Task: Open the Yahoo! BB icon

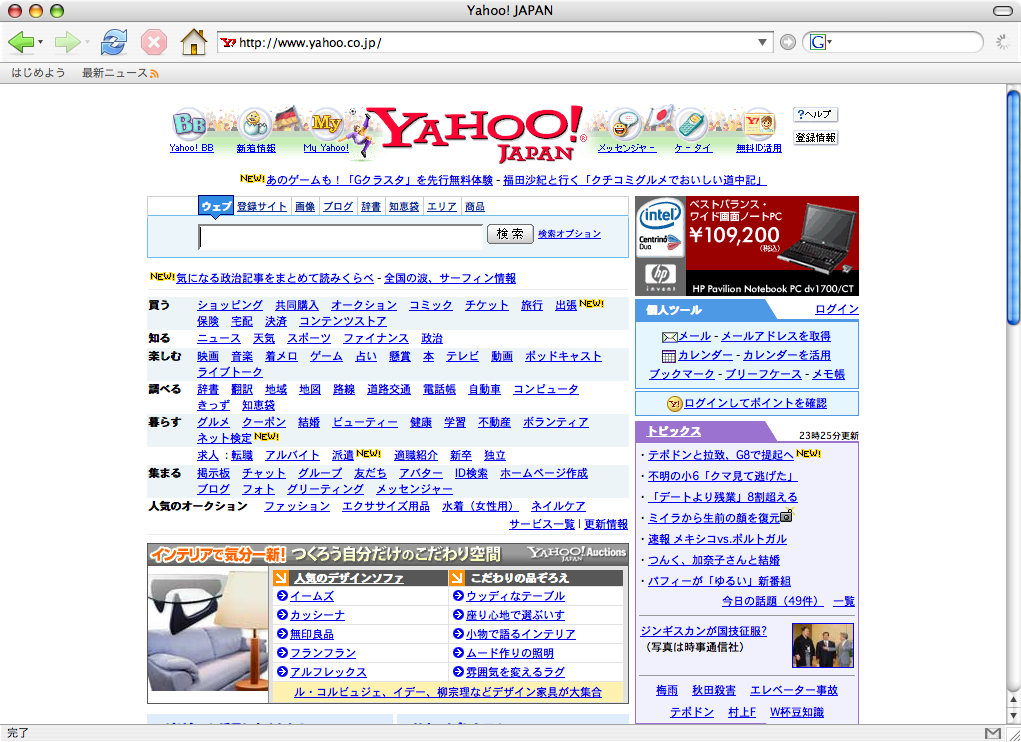Action: click(189, 123)
